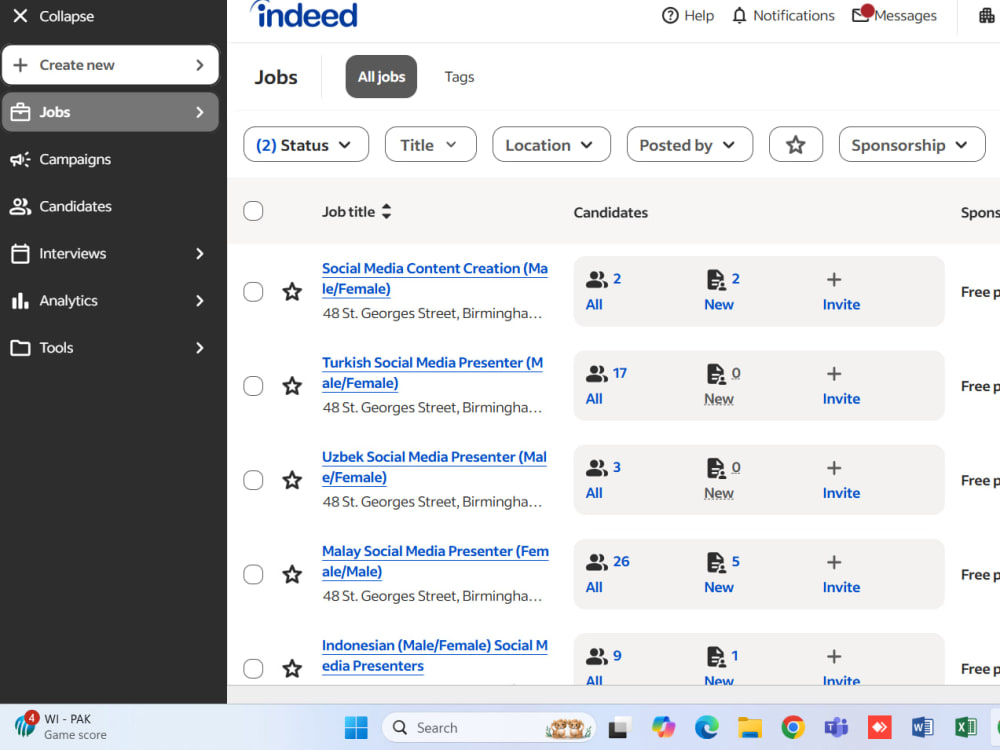Select all jobs header checkbox
Viewport: 1000px width, 750px height.
click(x=253, y=211)
